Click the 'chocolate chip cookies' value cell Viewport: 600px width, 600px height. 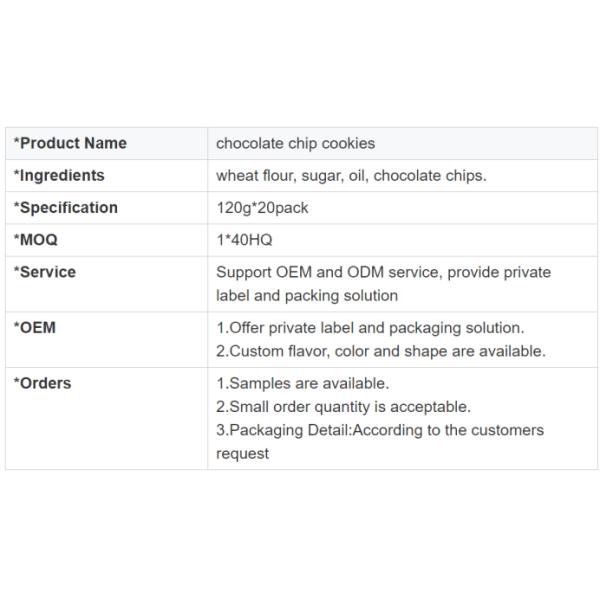pos(296,143)
